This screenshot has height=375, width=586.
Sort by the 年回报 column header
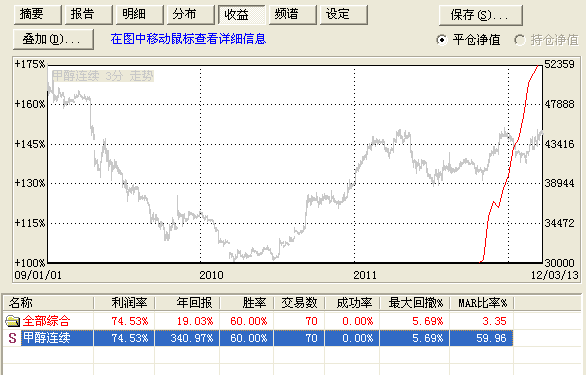coord(187,302)
